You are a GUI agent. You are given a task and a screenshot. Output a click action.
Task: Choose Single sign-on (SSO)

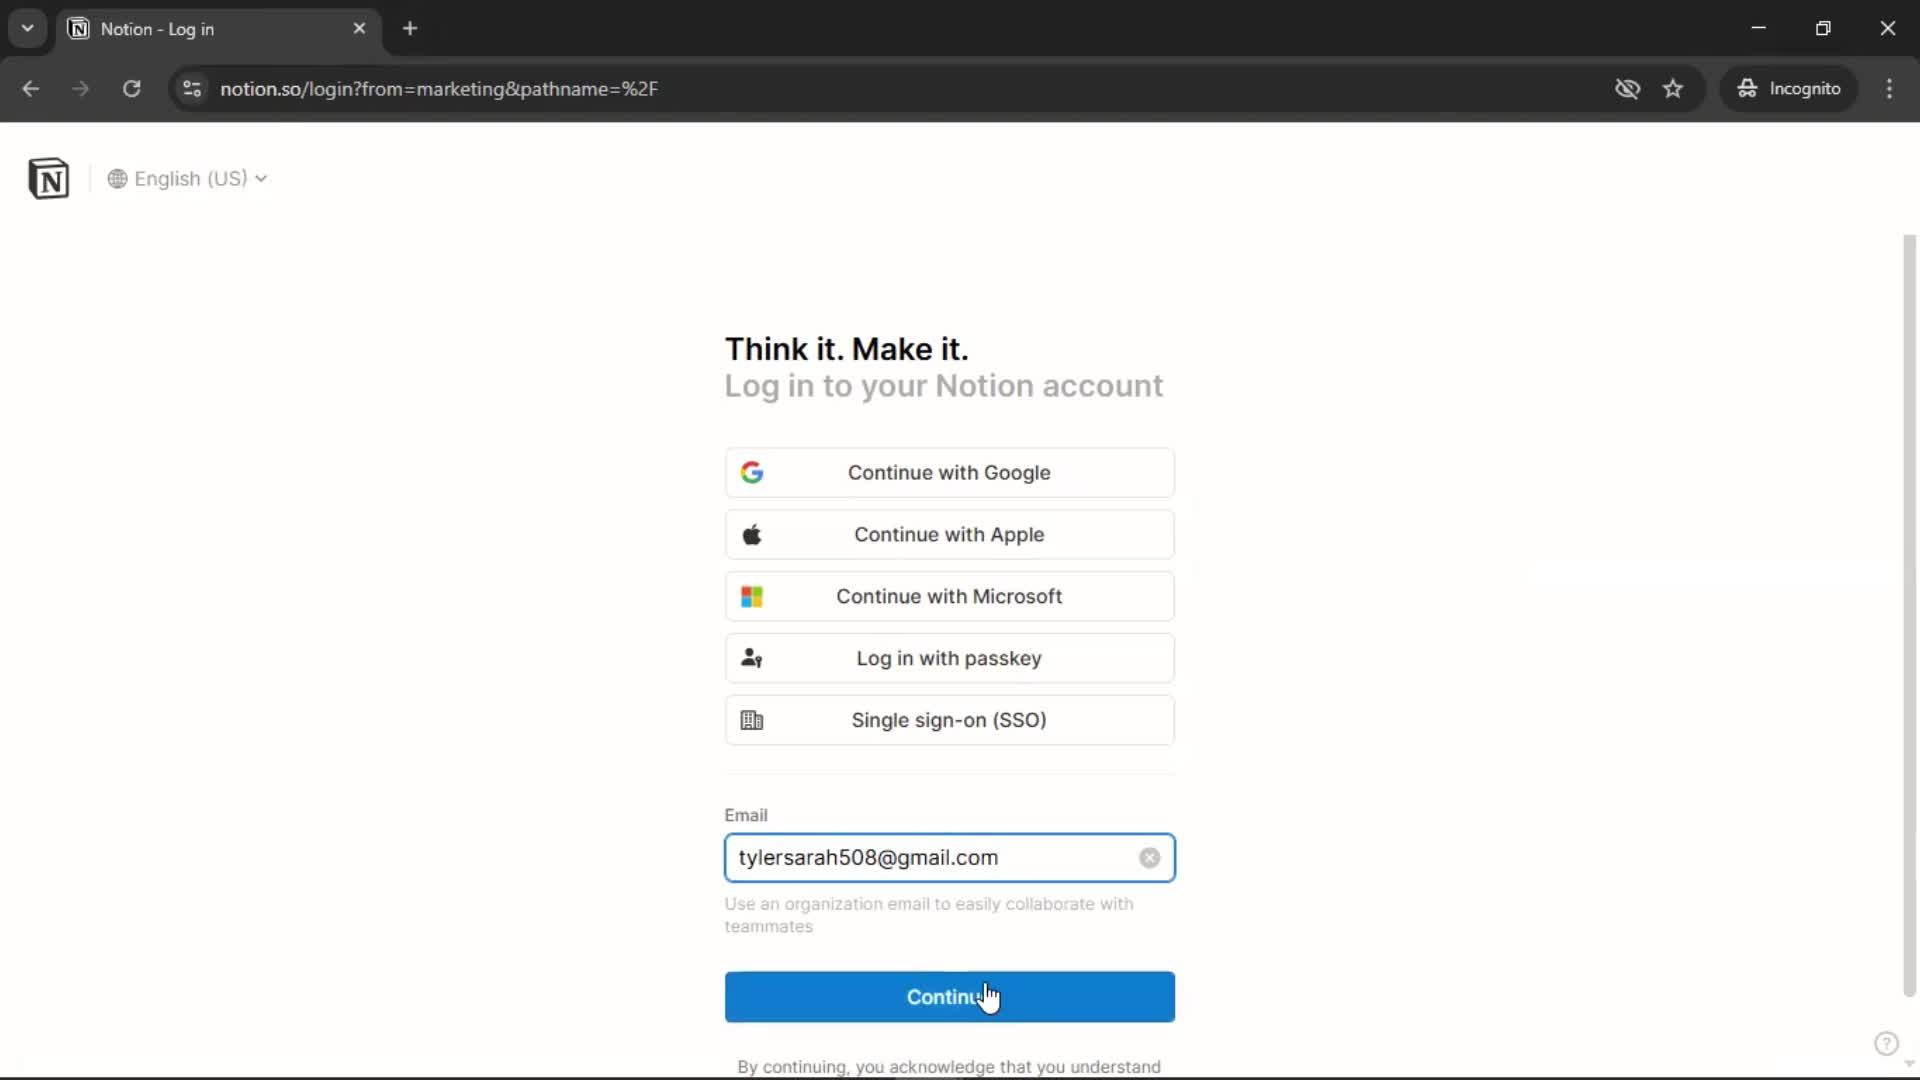(x=949, y=720)
